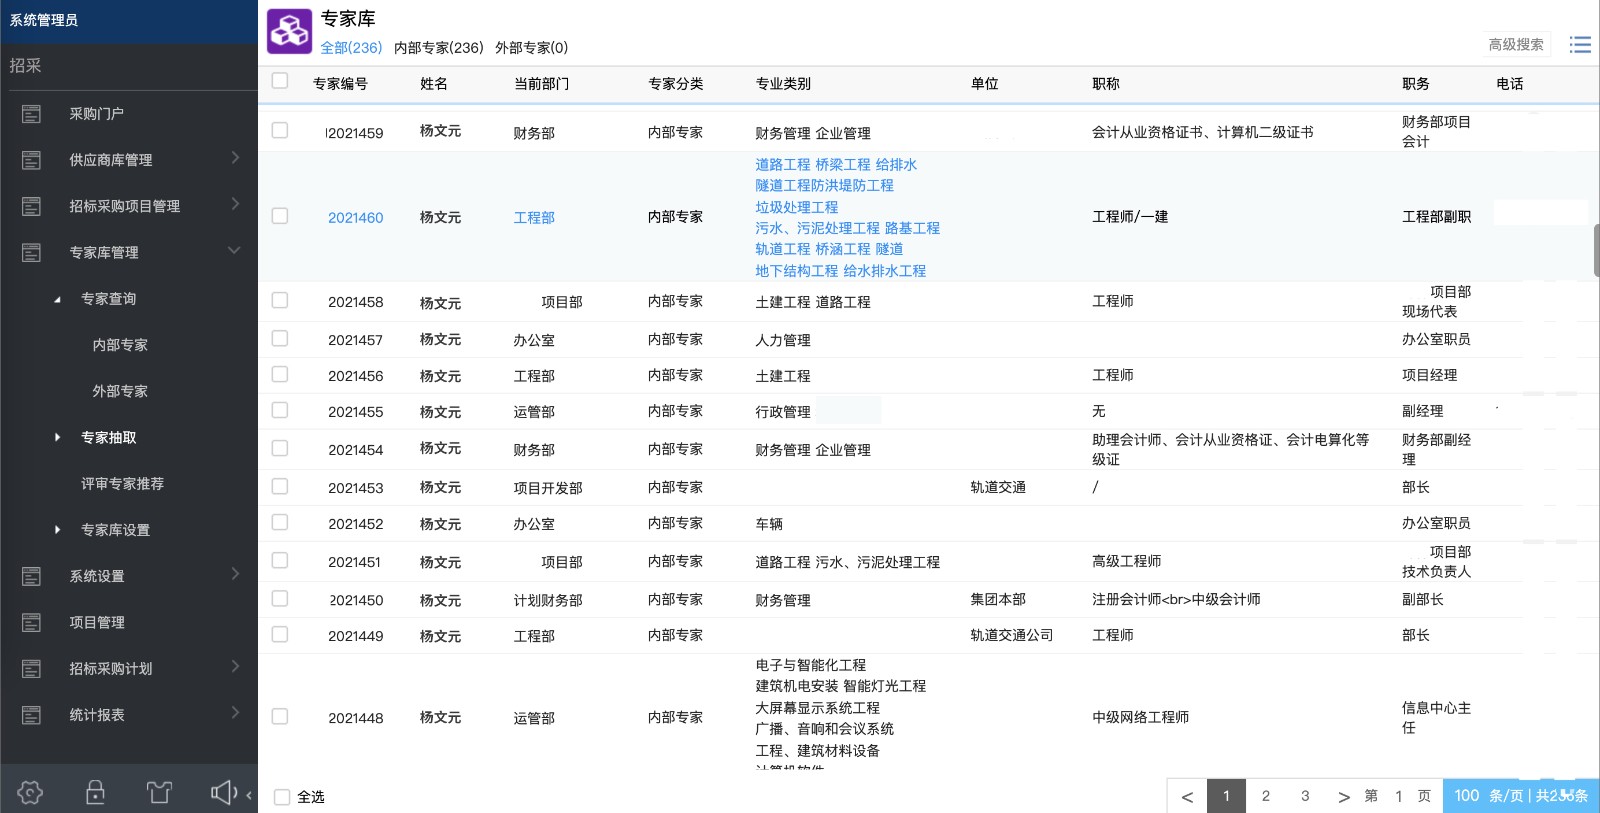Check the row for expert 2021458
This screenshot has width=1600, height=813.
[280, 300]
